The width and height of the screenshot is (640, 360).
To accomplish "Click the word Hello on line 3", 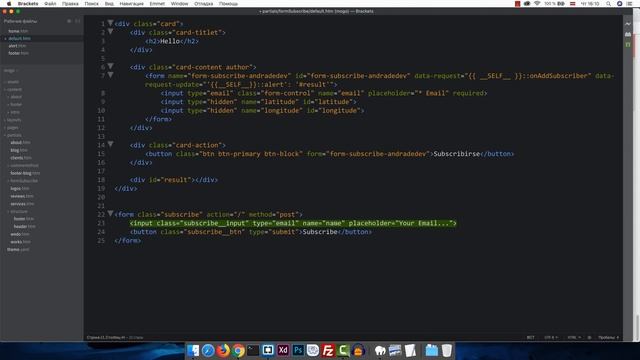I will click(x=170, y=41).
